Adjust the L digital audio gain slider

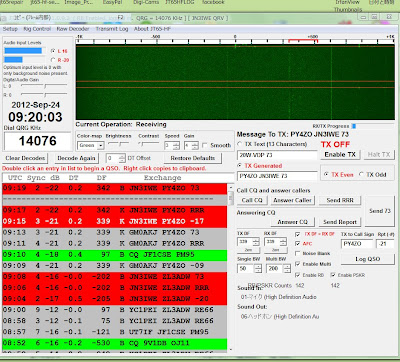tap(44, 86)
